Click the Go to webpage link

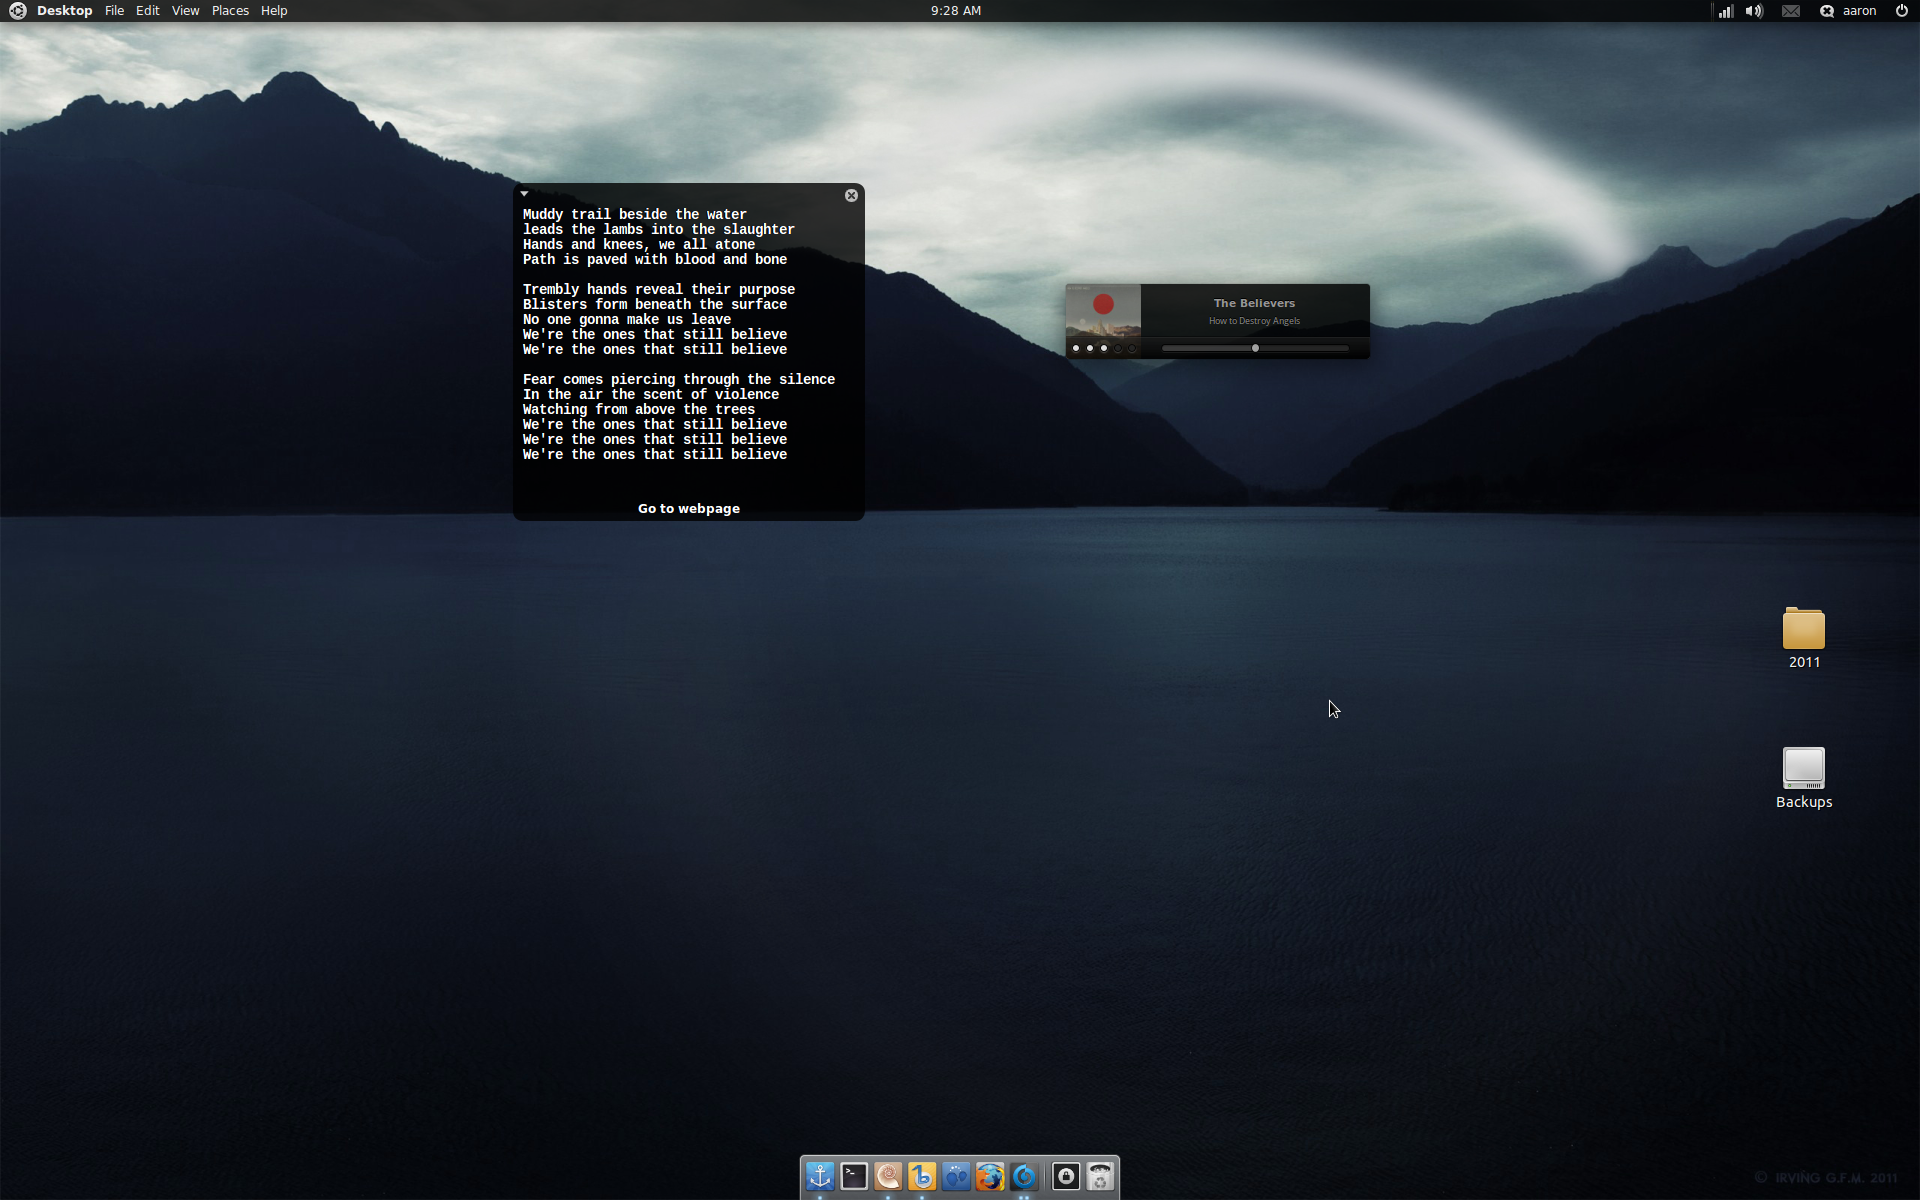pyautogui.click(x=689, y=508)
